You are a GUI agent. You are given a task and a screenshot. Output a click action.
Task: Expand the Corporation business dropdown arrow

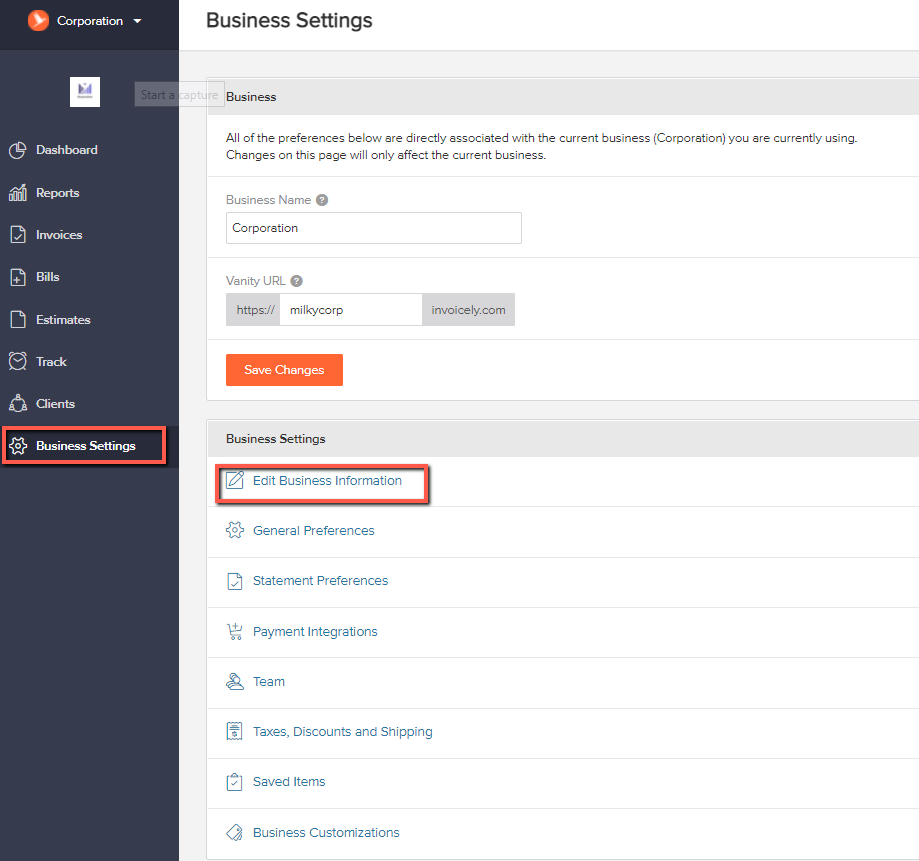coord(137,21)
